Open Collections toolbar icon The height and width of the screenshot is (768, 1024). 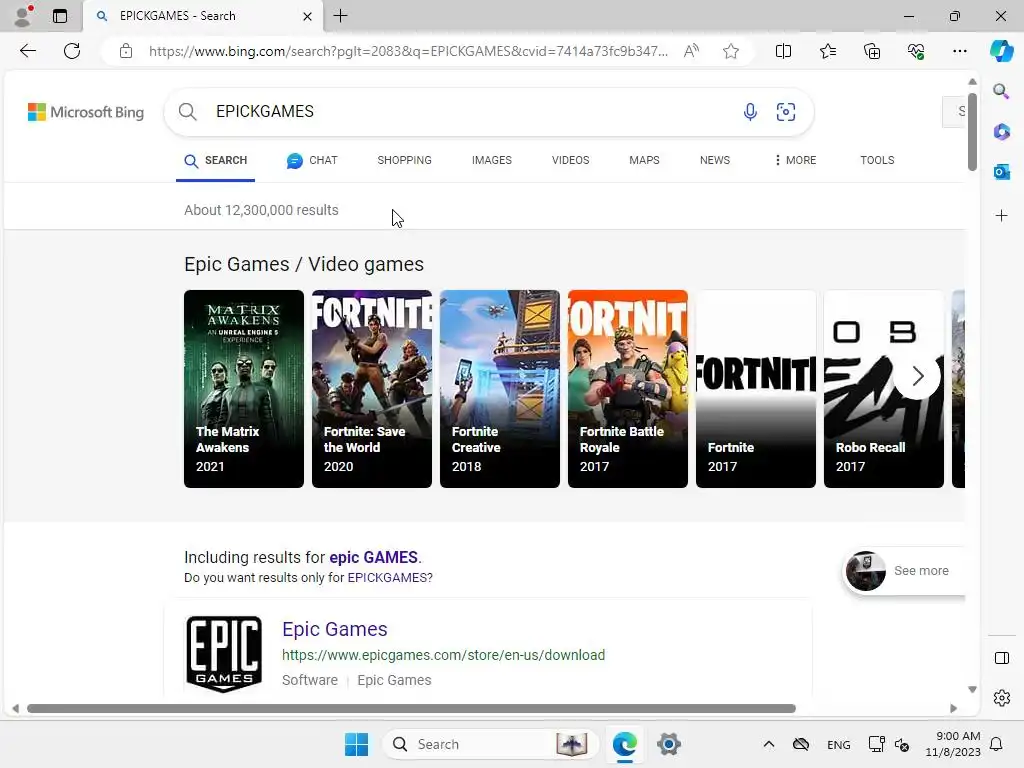point(872,51)
